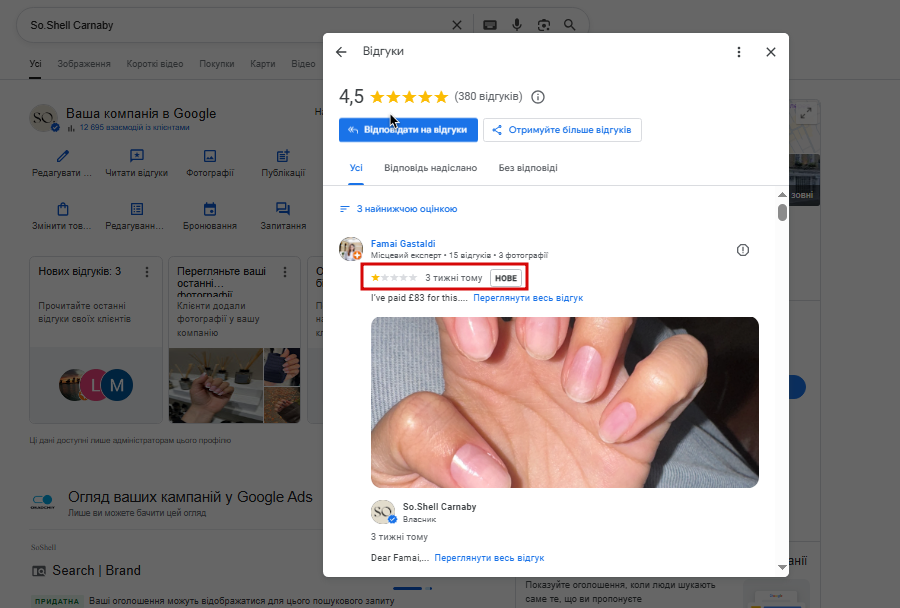Click the Редагуванн... list icon

(x=137, y=209)
